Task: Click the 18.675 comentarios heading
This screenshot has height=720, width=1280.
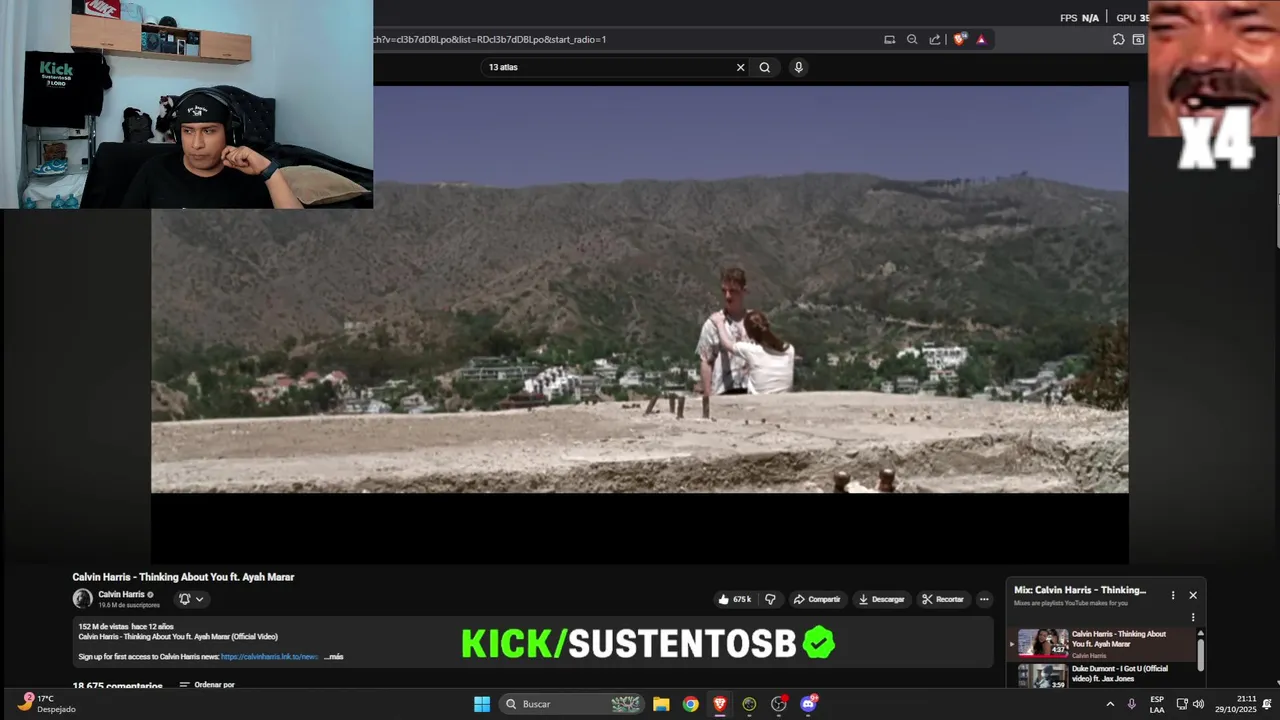Action: [x=117, y=686]
